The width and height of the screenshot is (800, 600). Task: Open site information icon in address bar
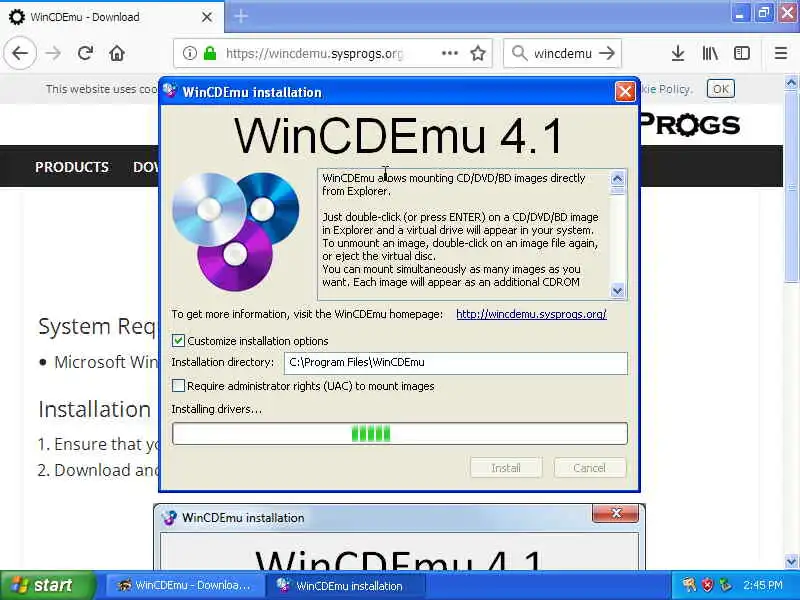190,53
